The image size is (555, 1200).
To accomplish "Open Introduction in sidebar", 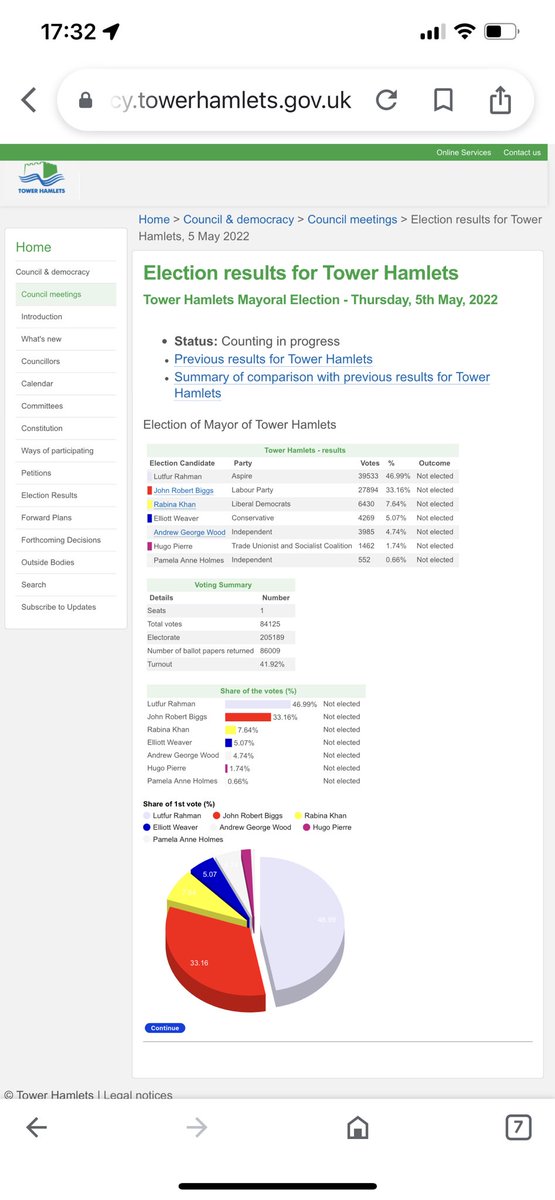I will click(x=41, y=317).
